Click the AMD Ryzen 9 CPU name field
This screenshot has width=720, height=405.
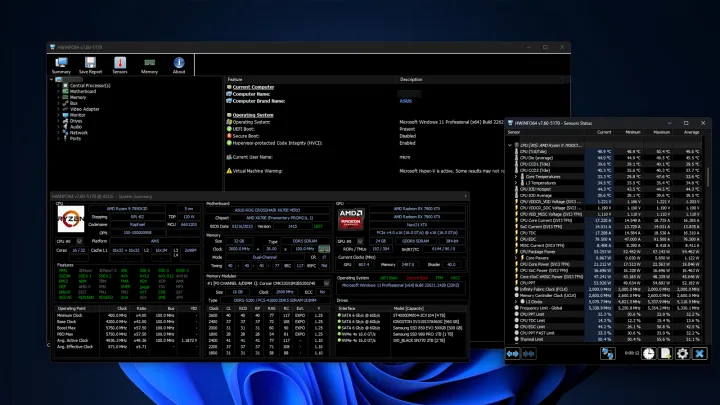(x=127, y=208)
